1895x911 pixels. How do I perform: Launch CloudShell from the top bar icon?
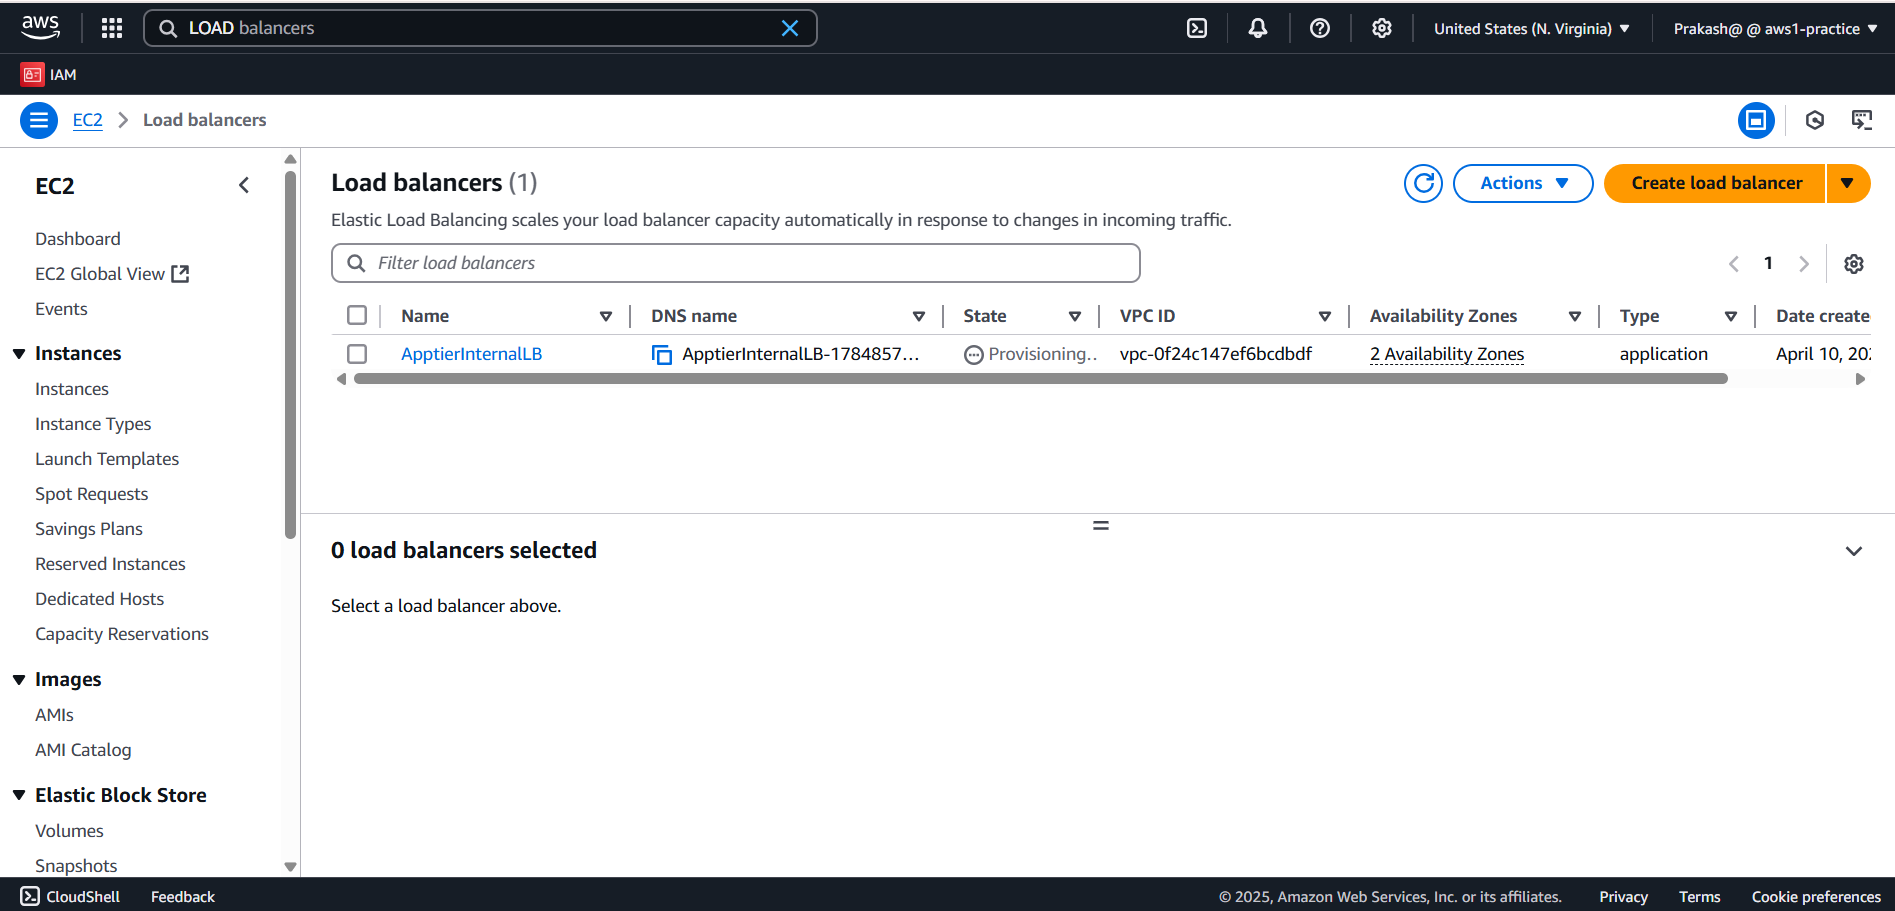[x=1197, y=28]
